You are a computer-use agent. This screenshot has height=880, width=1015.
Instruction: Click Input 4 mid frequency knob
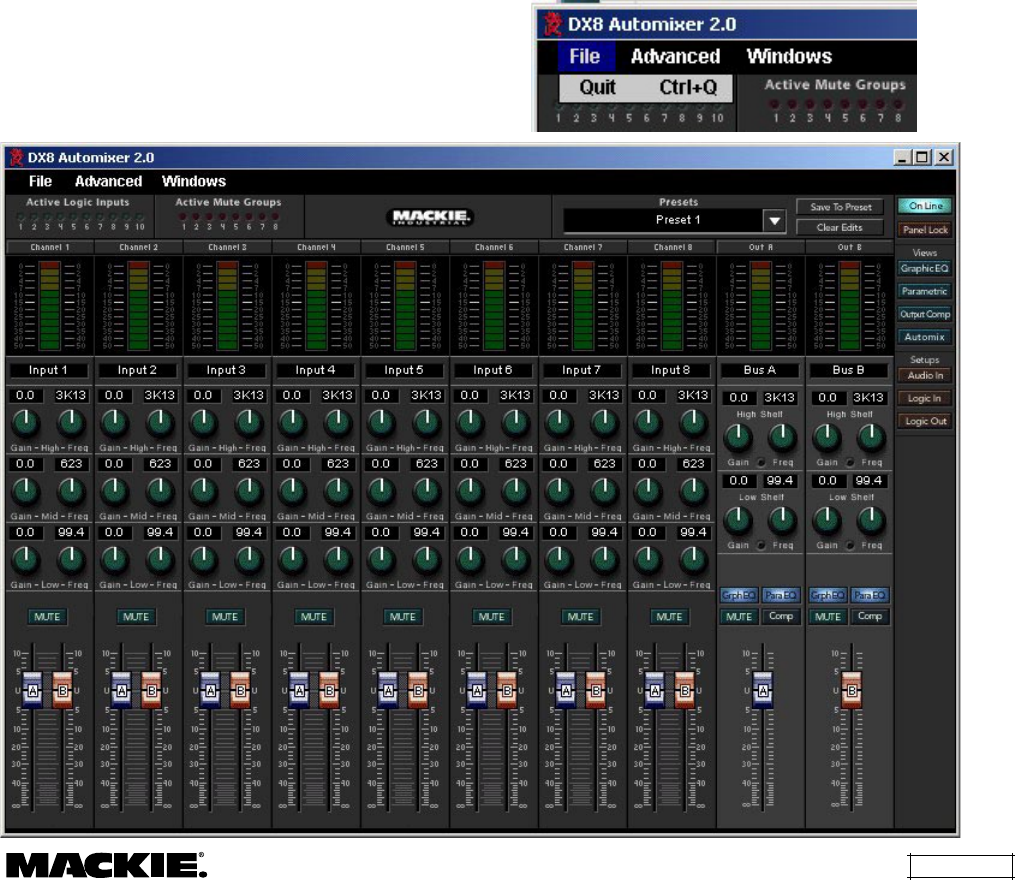click(x=337, y=491)
